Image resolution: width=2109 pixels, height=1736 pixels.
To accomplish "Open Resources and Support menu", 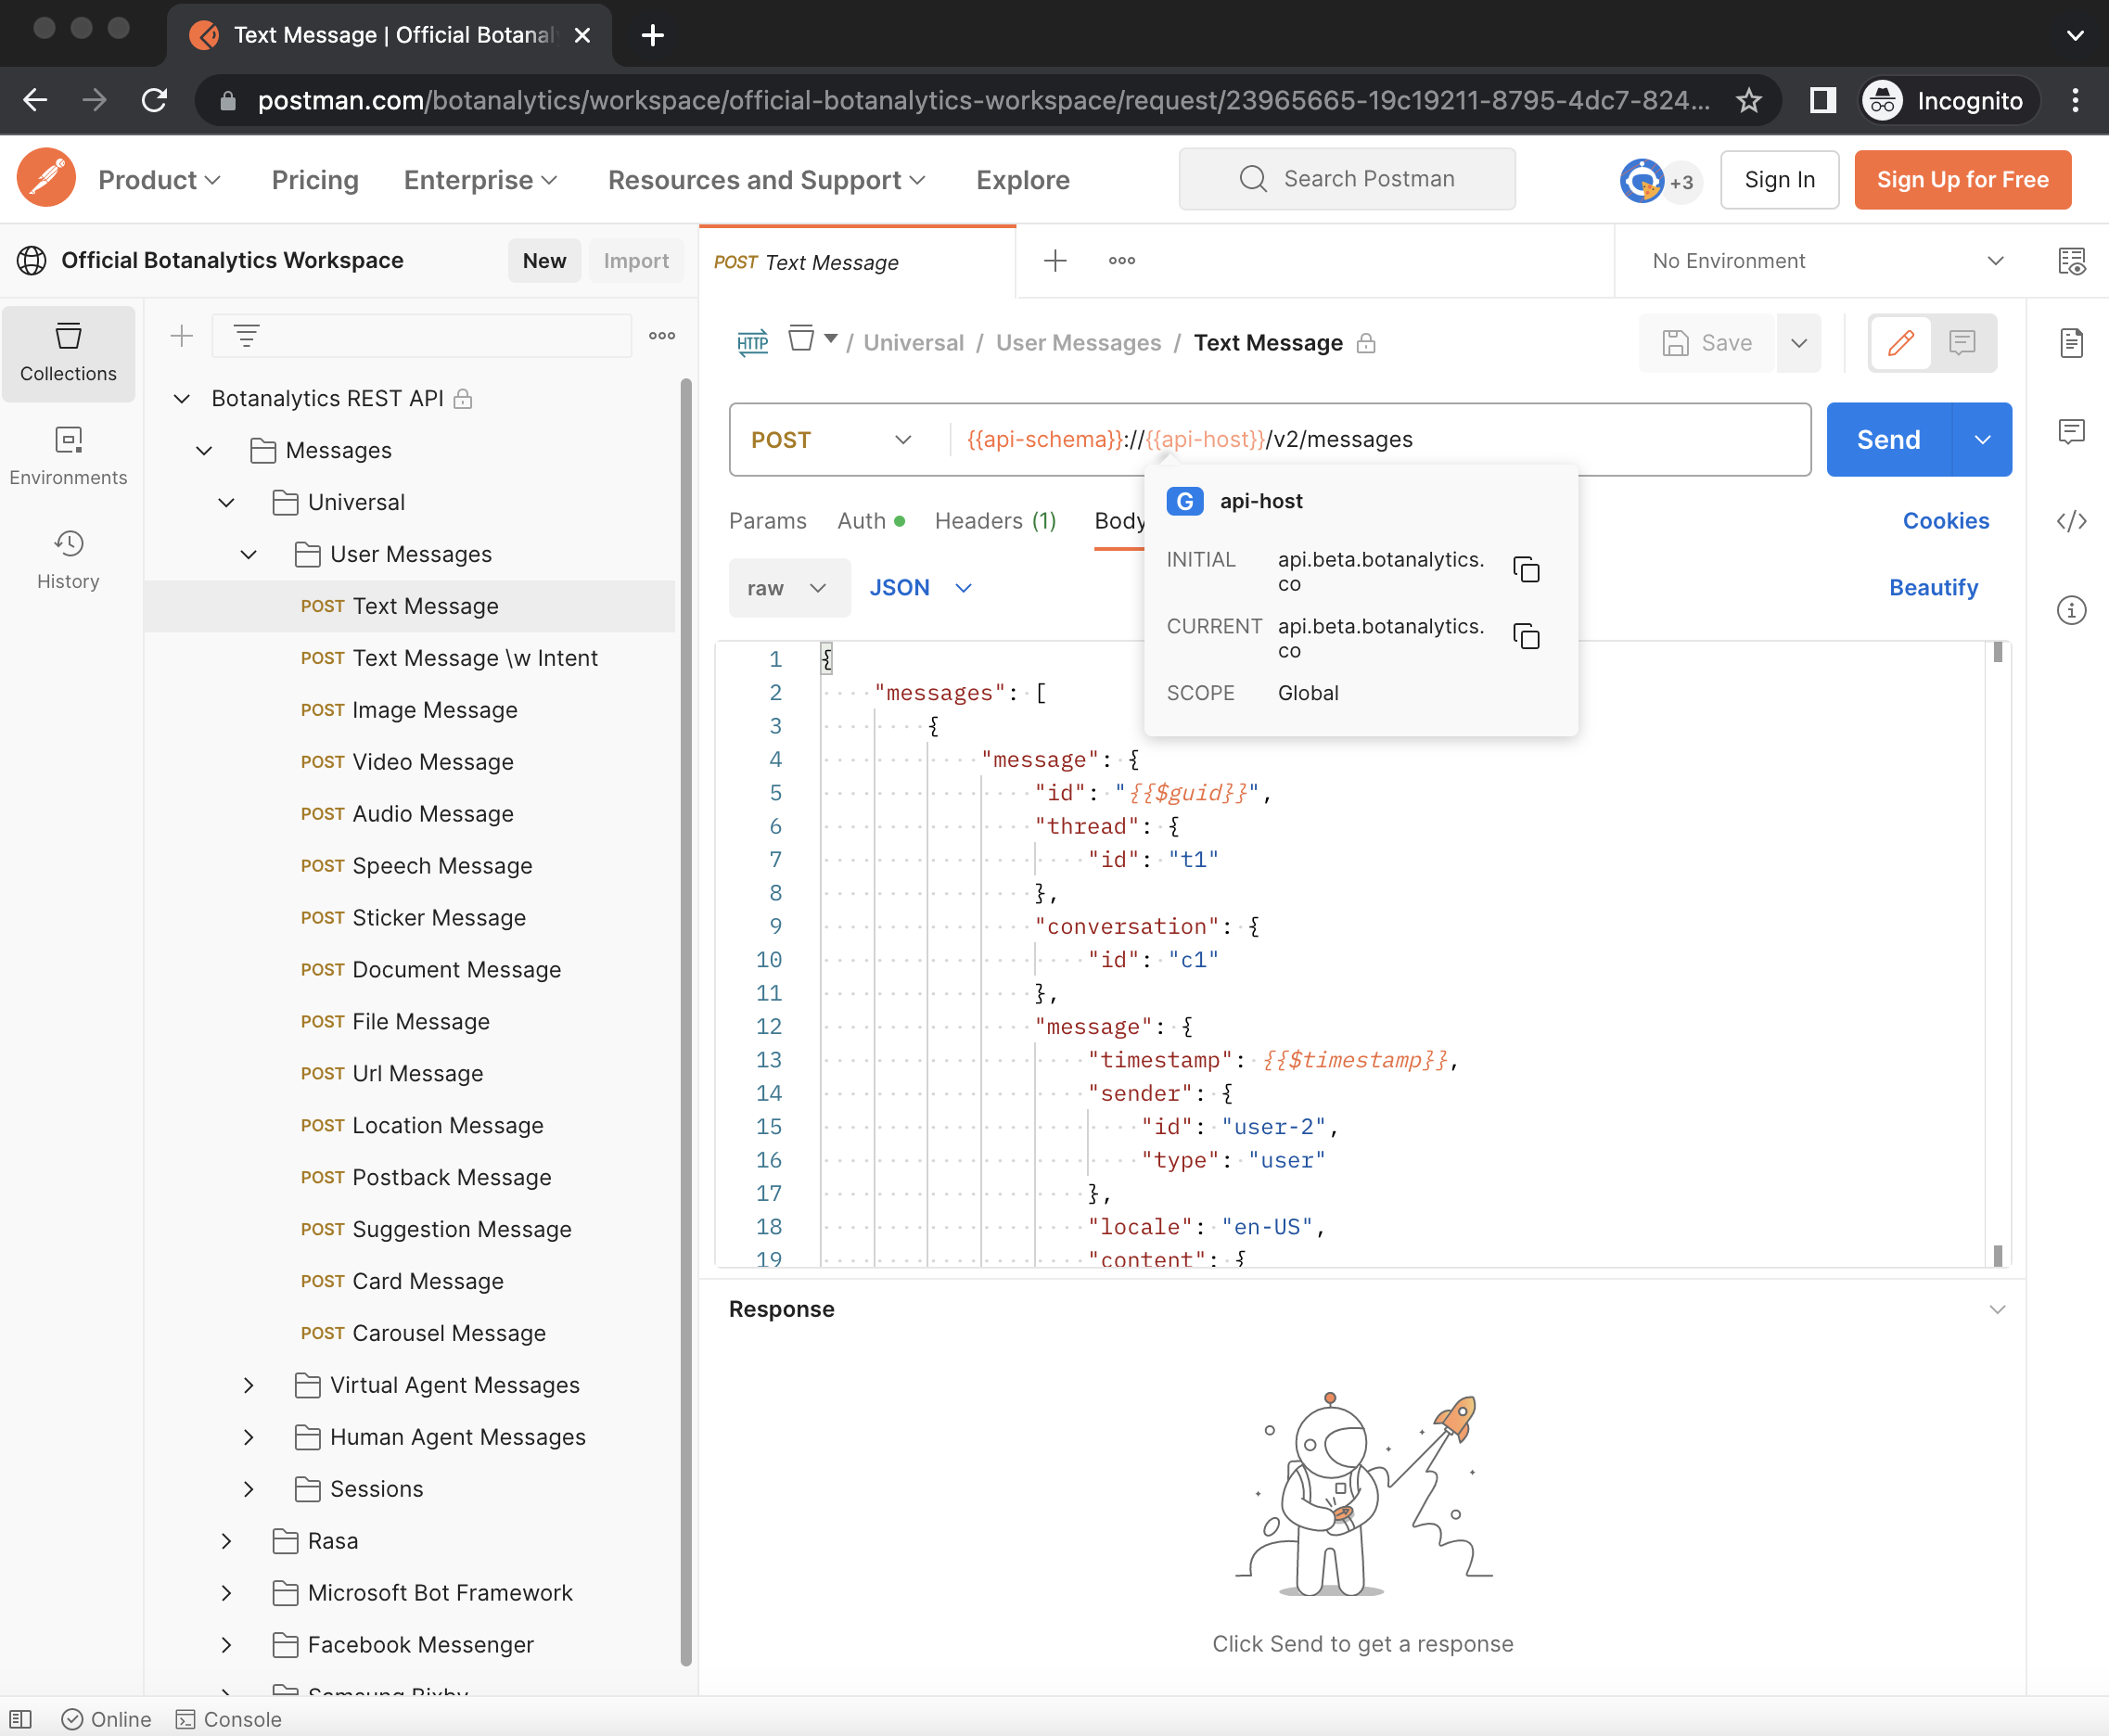I will pyautogui.click(x=766, y=180).
